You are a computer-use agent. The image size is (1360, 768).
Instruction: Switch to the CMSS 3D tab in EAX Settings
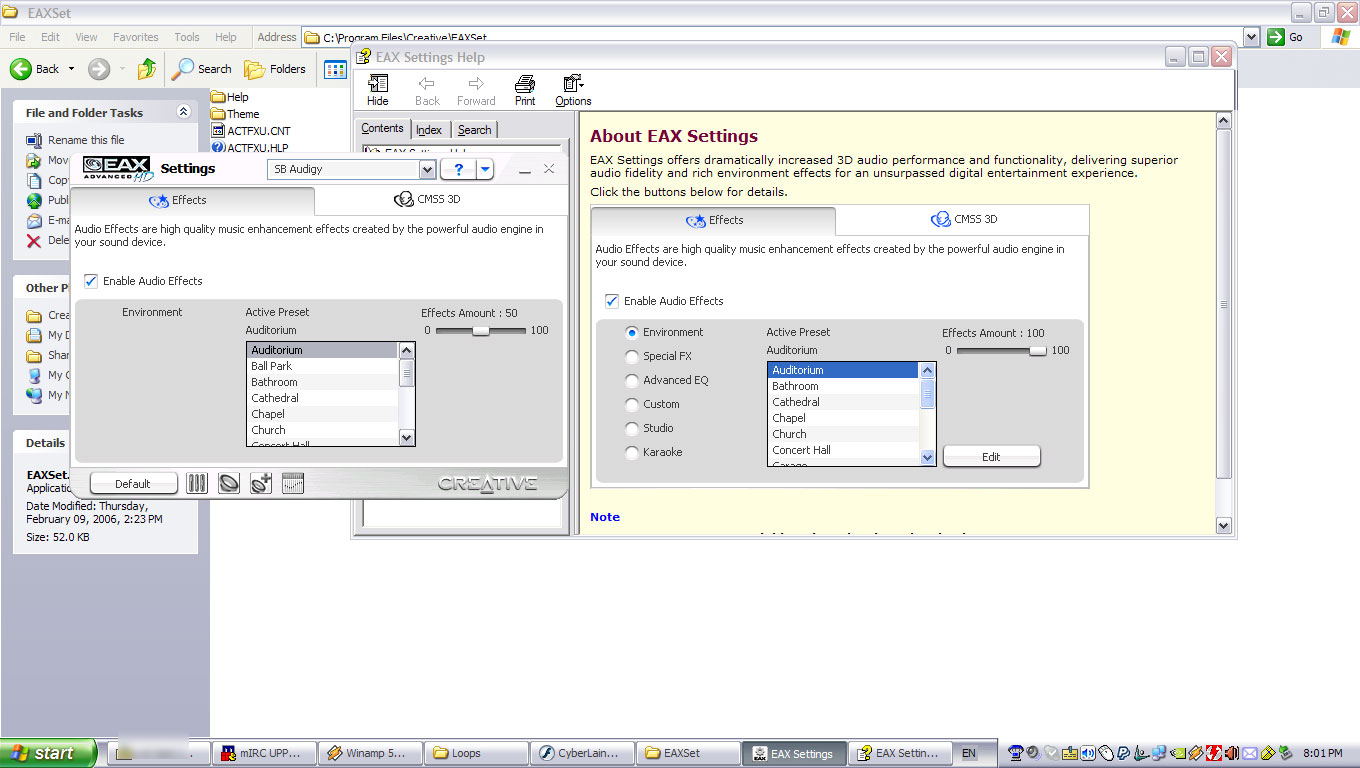[428, 200]
